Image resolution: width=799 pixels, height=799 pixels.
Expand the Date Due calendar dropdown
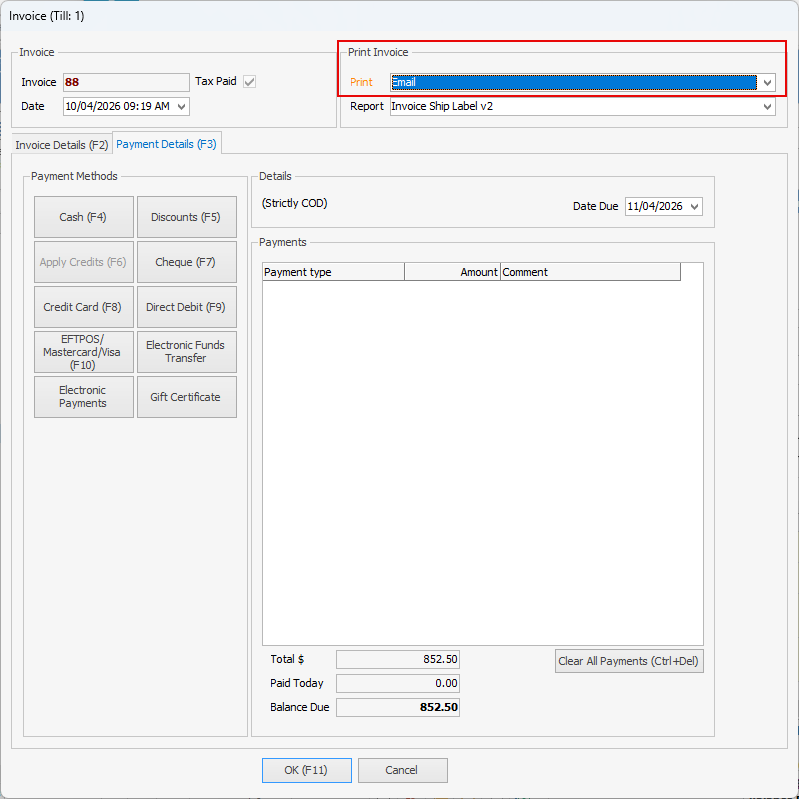pyautogui.click(x=694, y=206)
